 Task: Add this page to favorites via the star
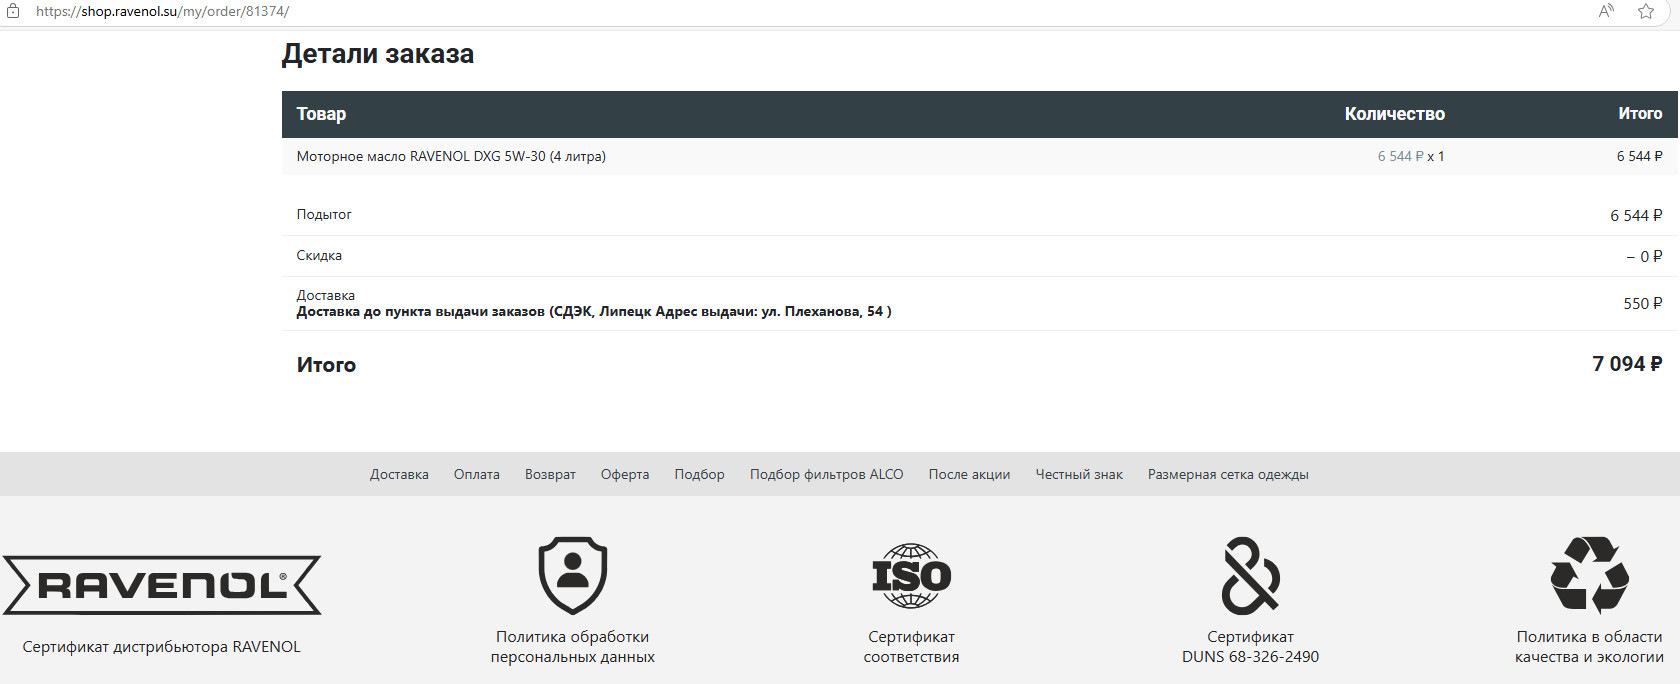[x=1646, y=11]
